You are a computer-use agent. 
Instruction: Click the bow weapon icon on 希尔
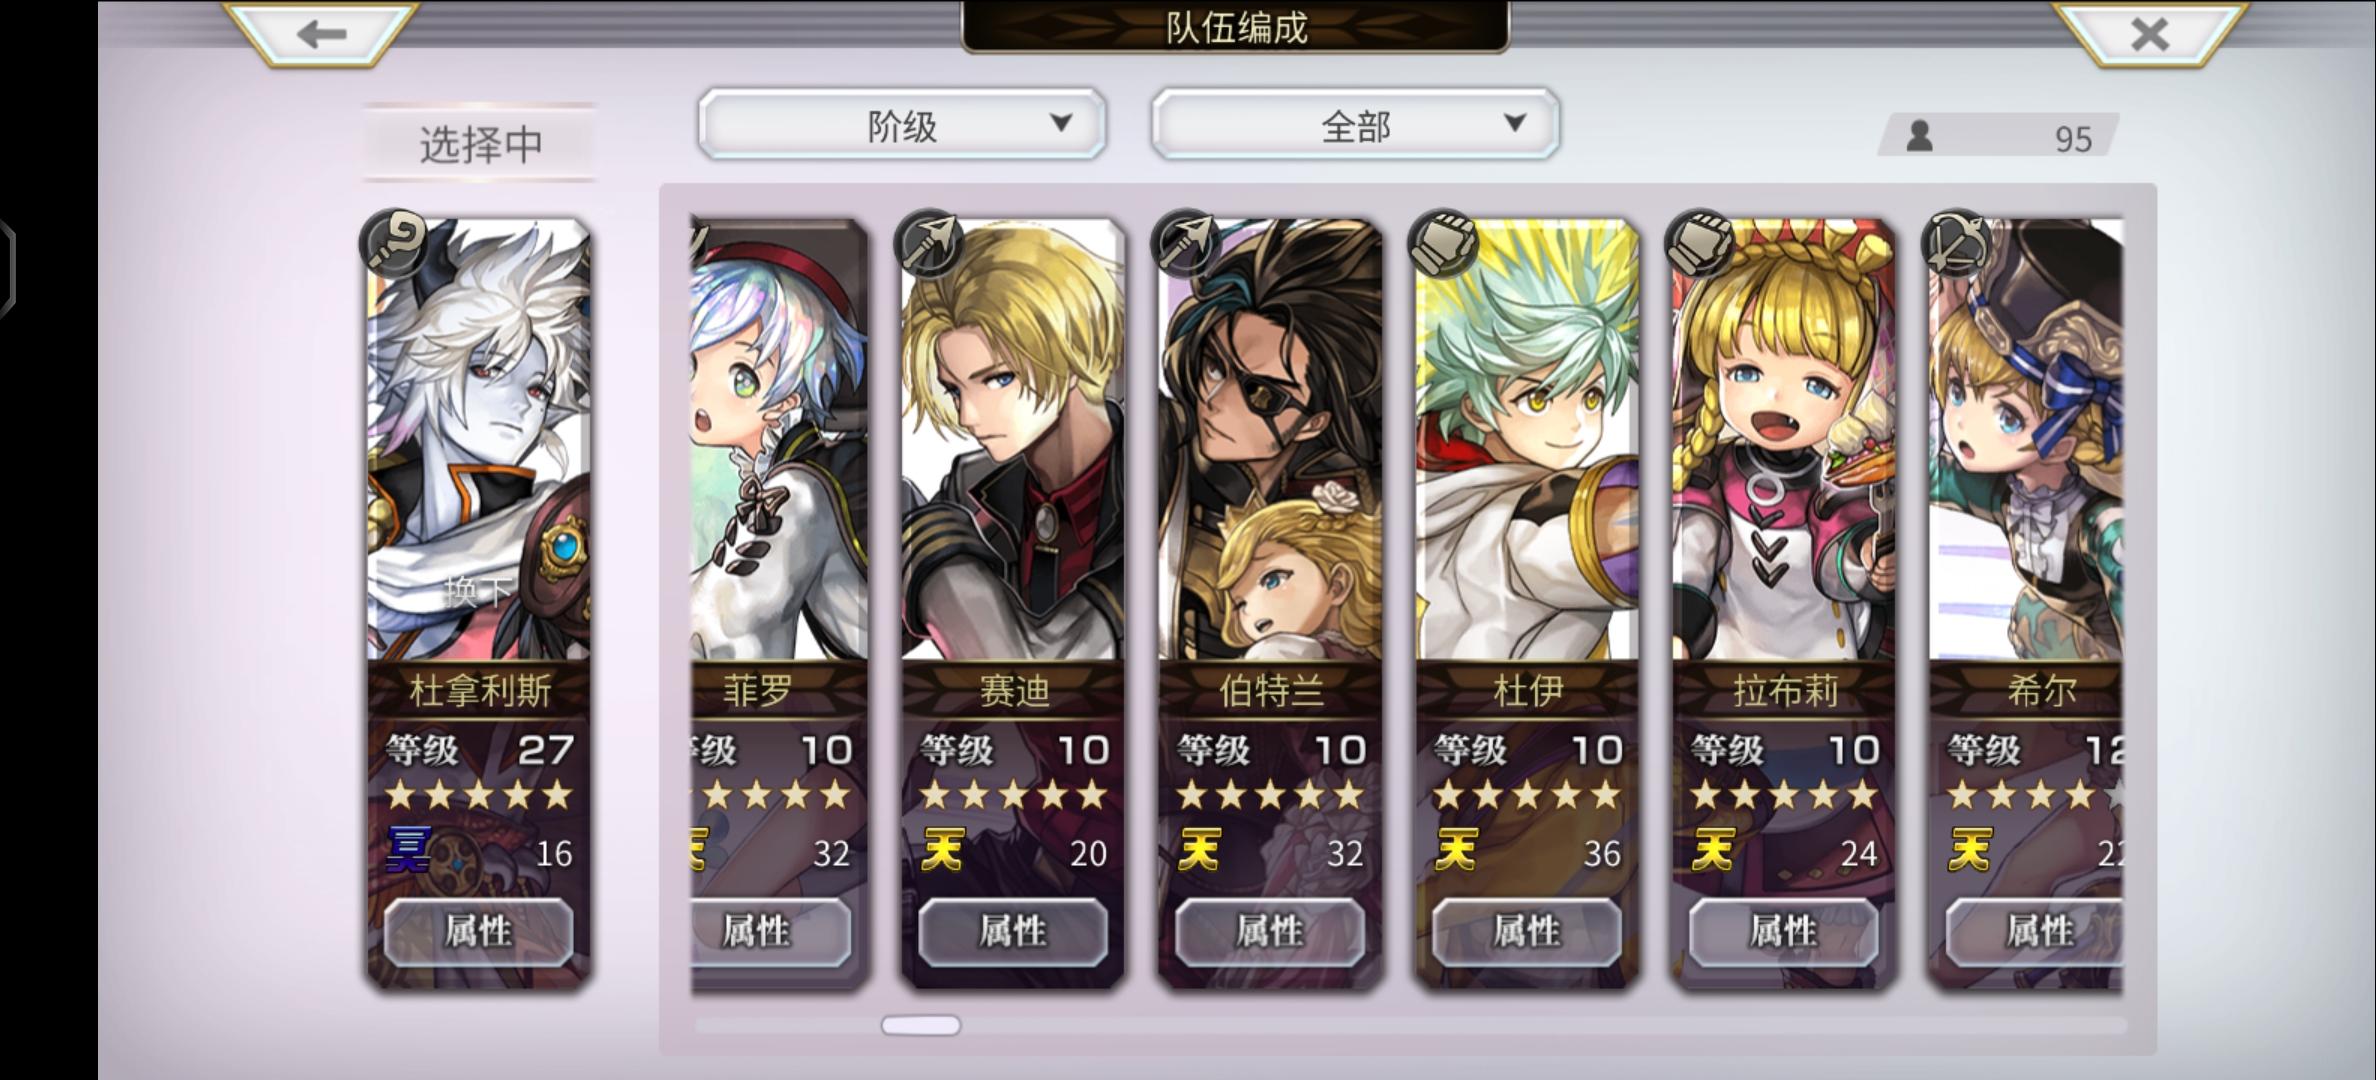pos(1957,243)
